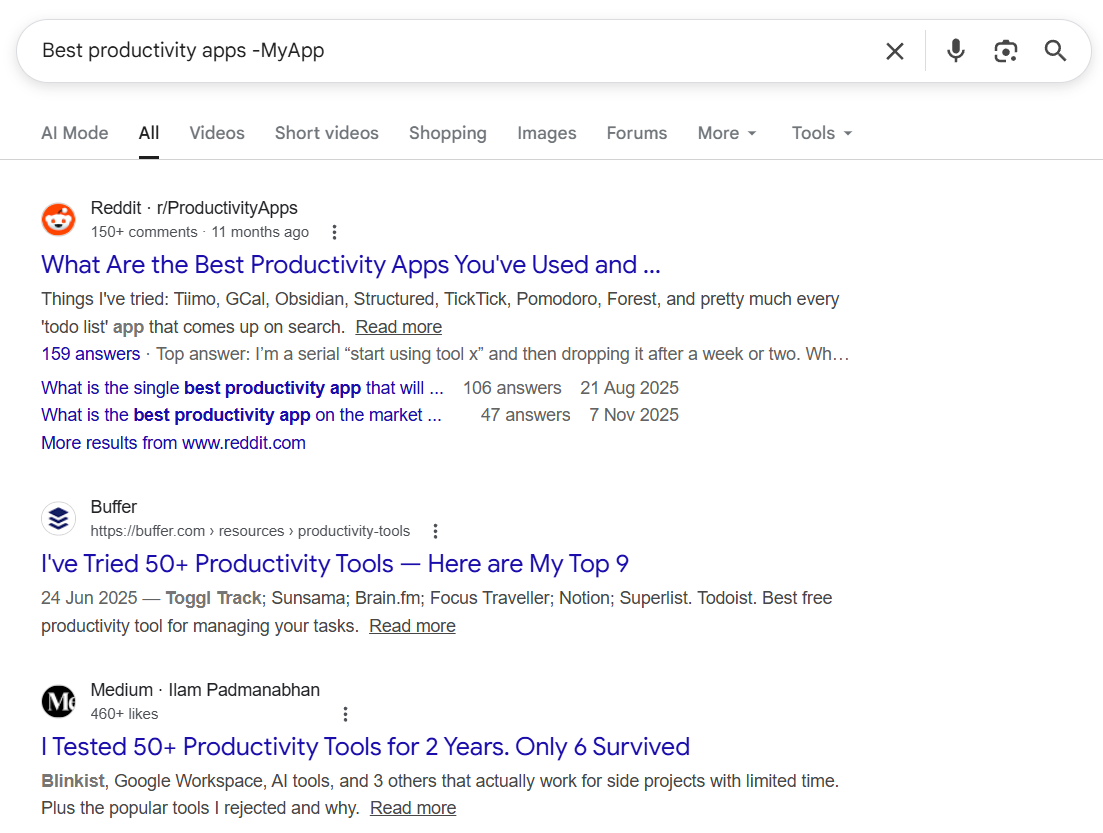Click the Medium logo icon
Screen dimensions: 1103x833
[58, 701]
